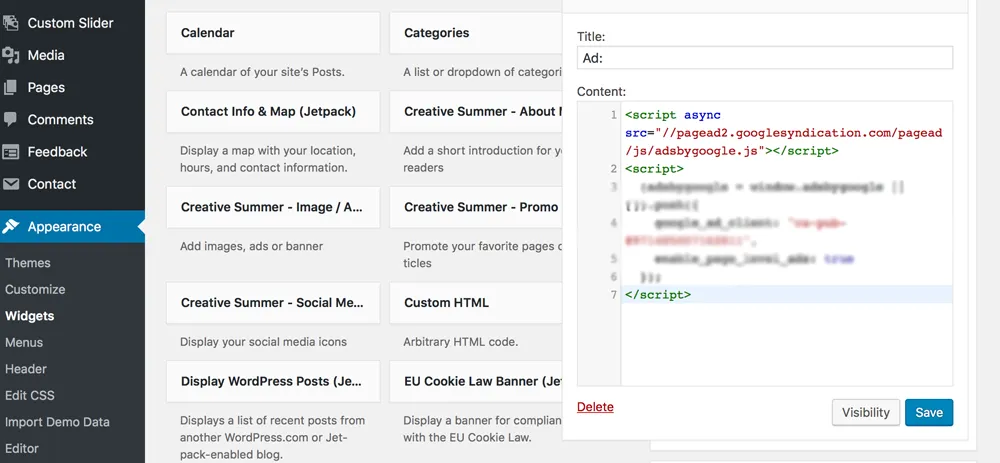Click the line 2 <script> tag

point(654,169)
